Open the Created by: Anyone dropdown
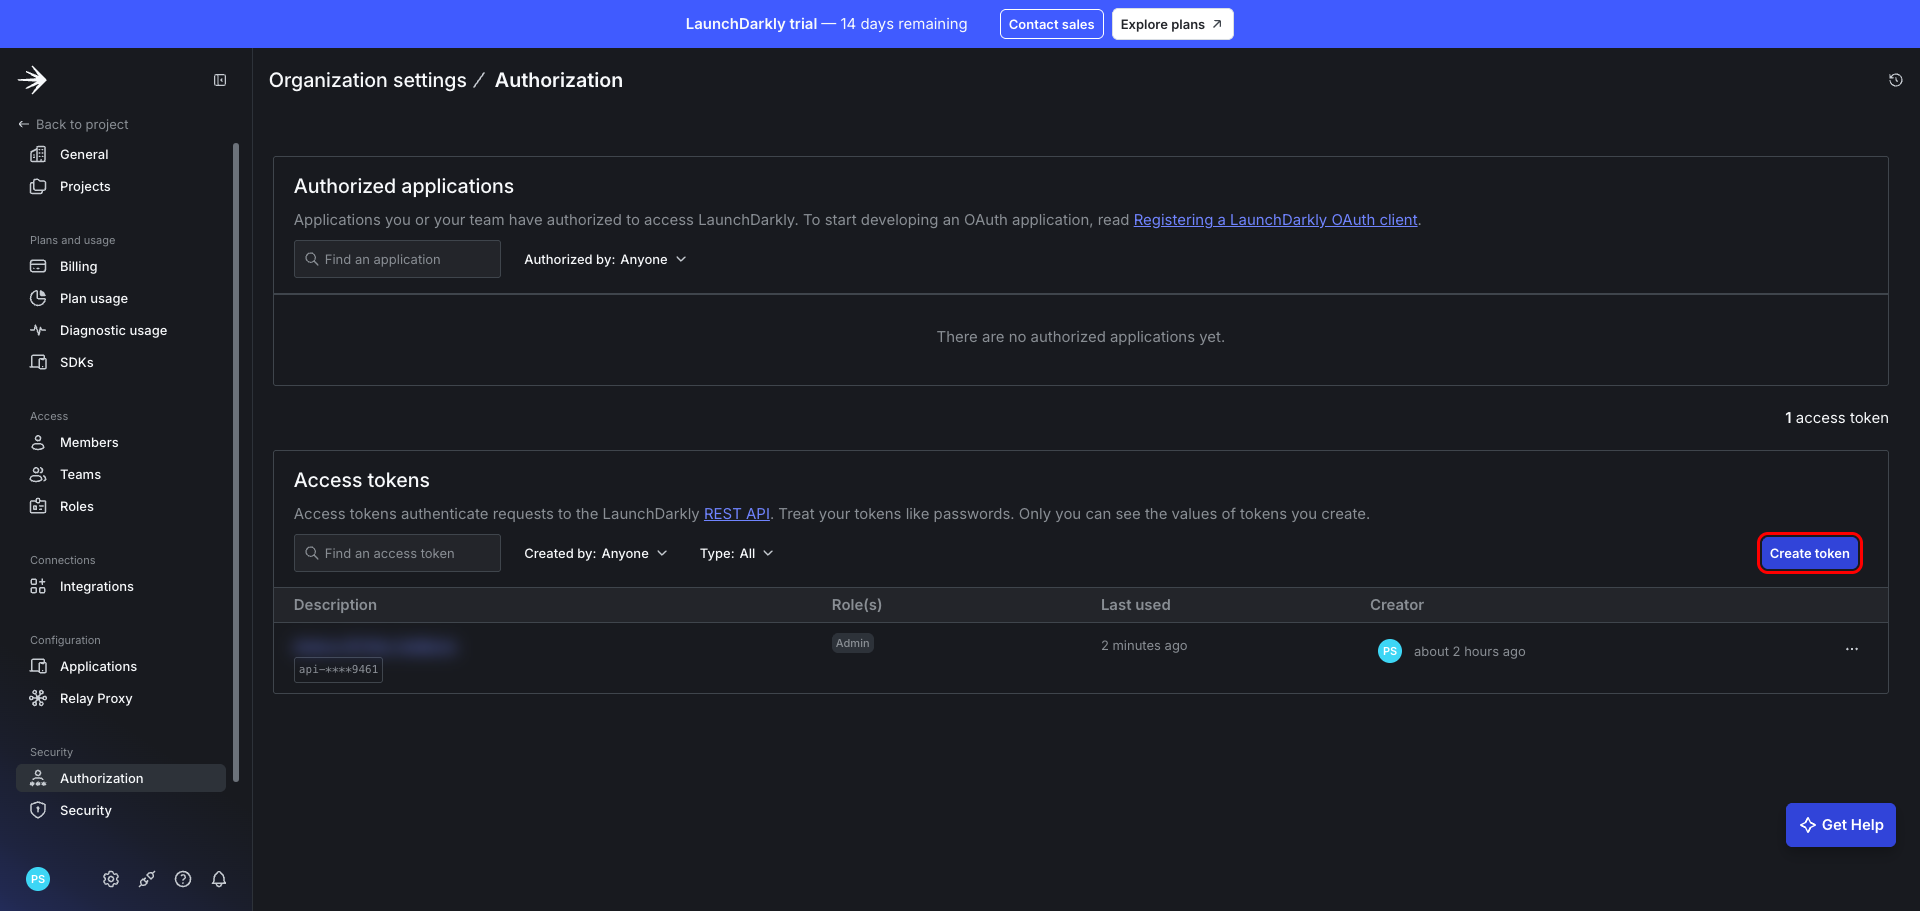This screenshot has width=1920, height=911. coord(596,553)
